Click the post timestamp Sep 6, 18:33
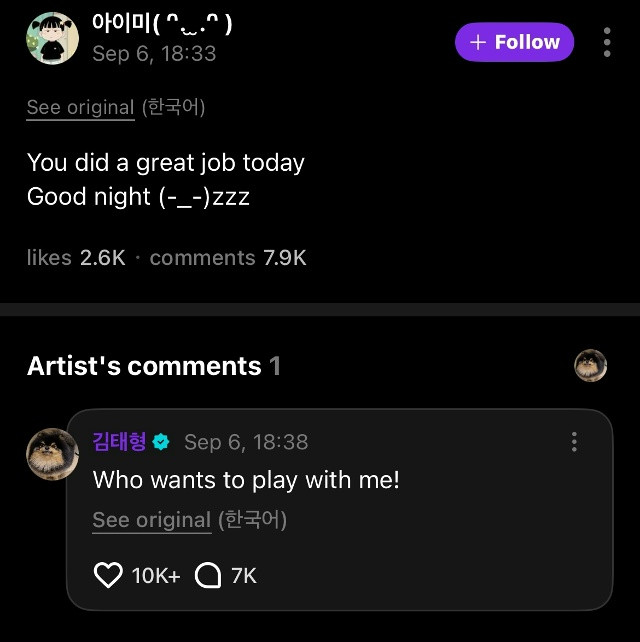The height and width of the screenshot is (642, 640). [154, 54]
